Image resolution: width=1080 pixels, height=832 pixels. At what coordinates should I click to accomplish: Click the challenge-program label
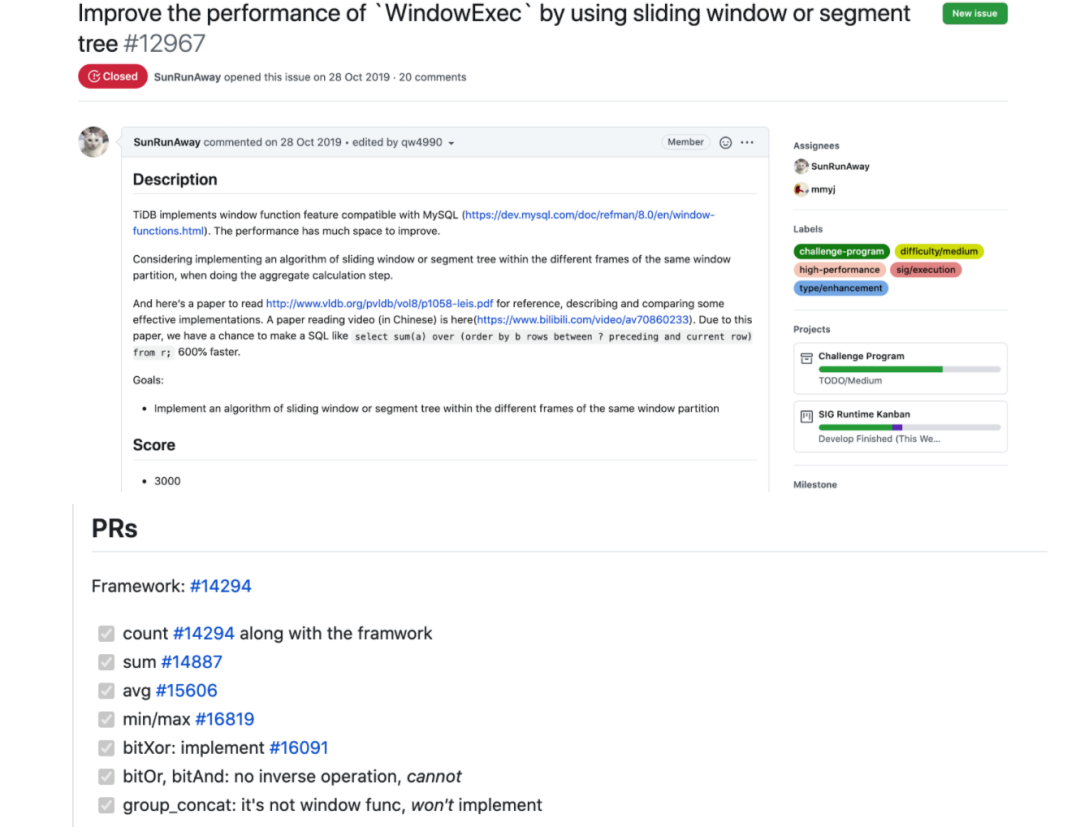pyautogui.click(x=841, y=252)
